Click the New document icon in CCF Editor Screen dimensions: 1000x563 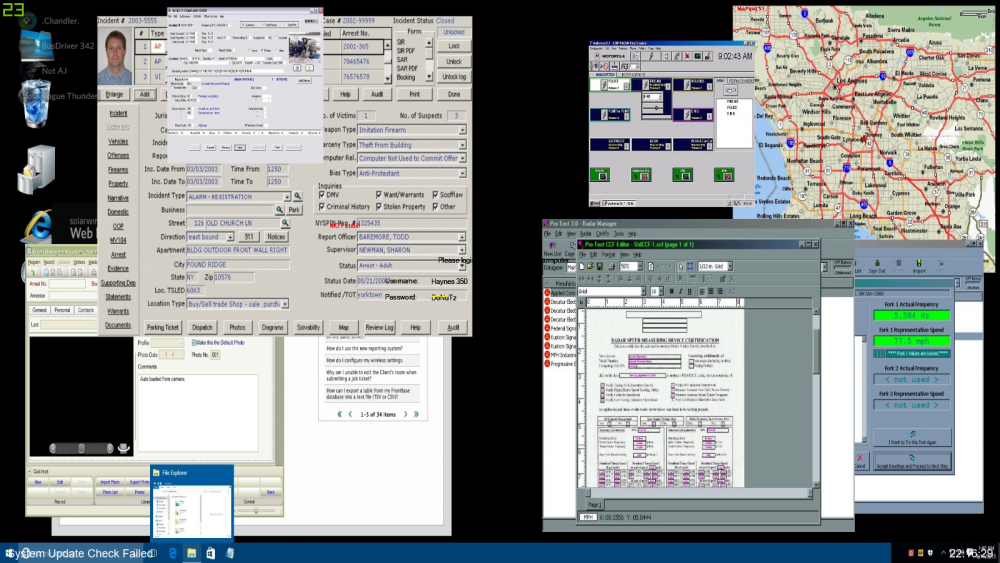582,267
